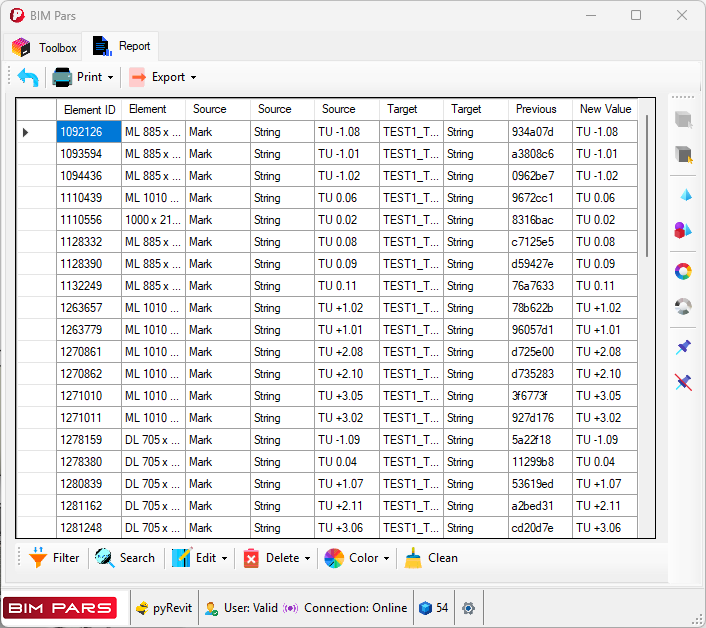This screenshot has width=706, height=628.
Task: Open the Edit dropdown arrow
Action: coord(224,559)
